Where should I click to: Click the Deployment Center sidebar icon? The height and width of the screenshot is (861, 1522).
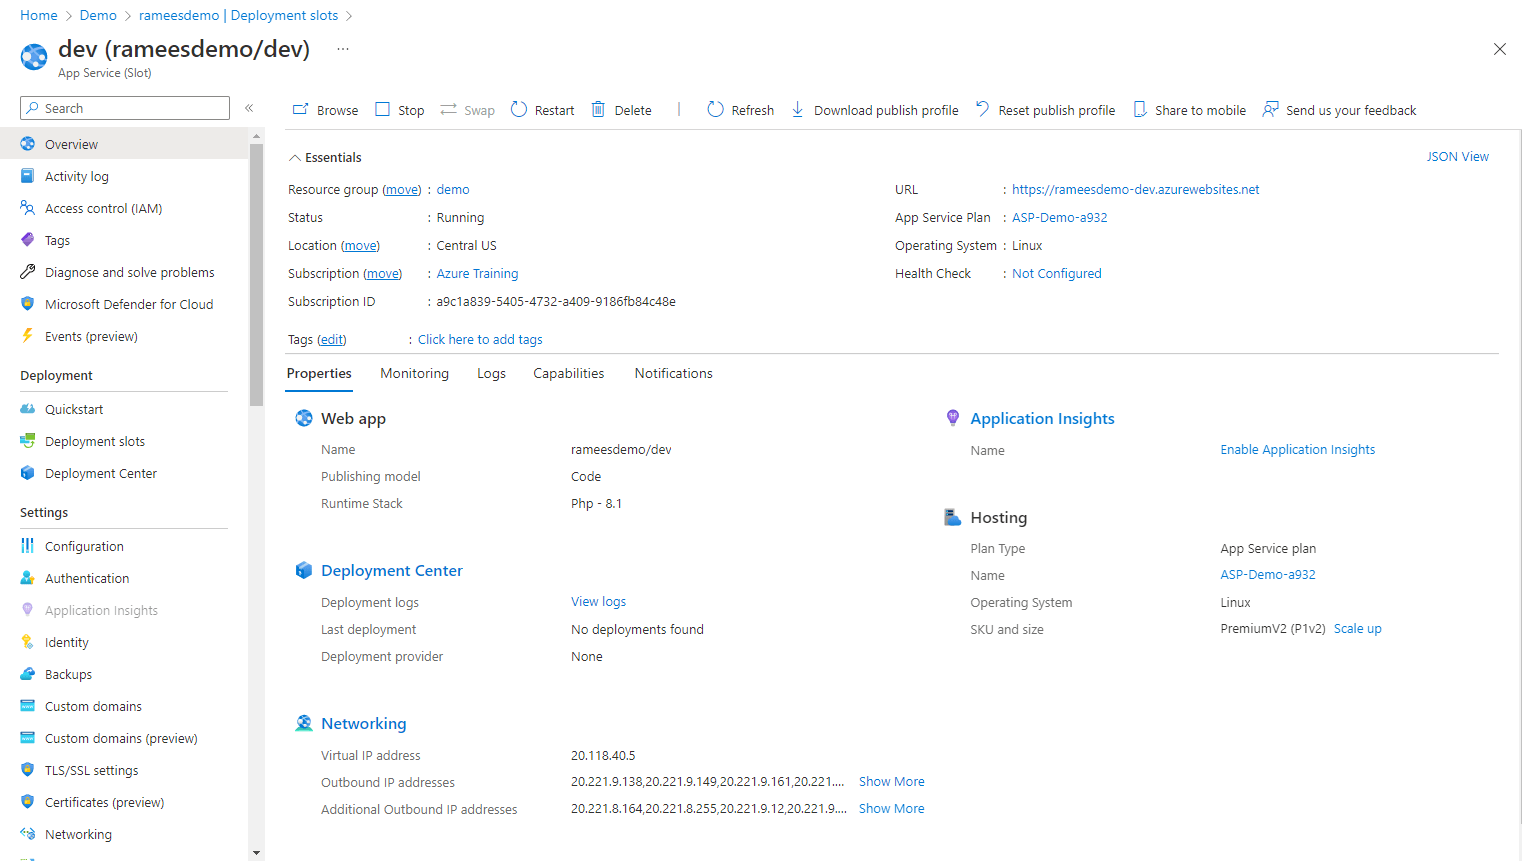28,473
